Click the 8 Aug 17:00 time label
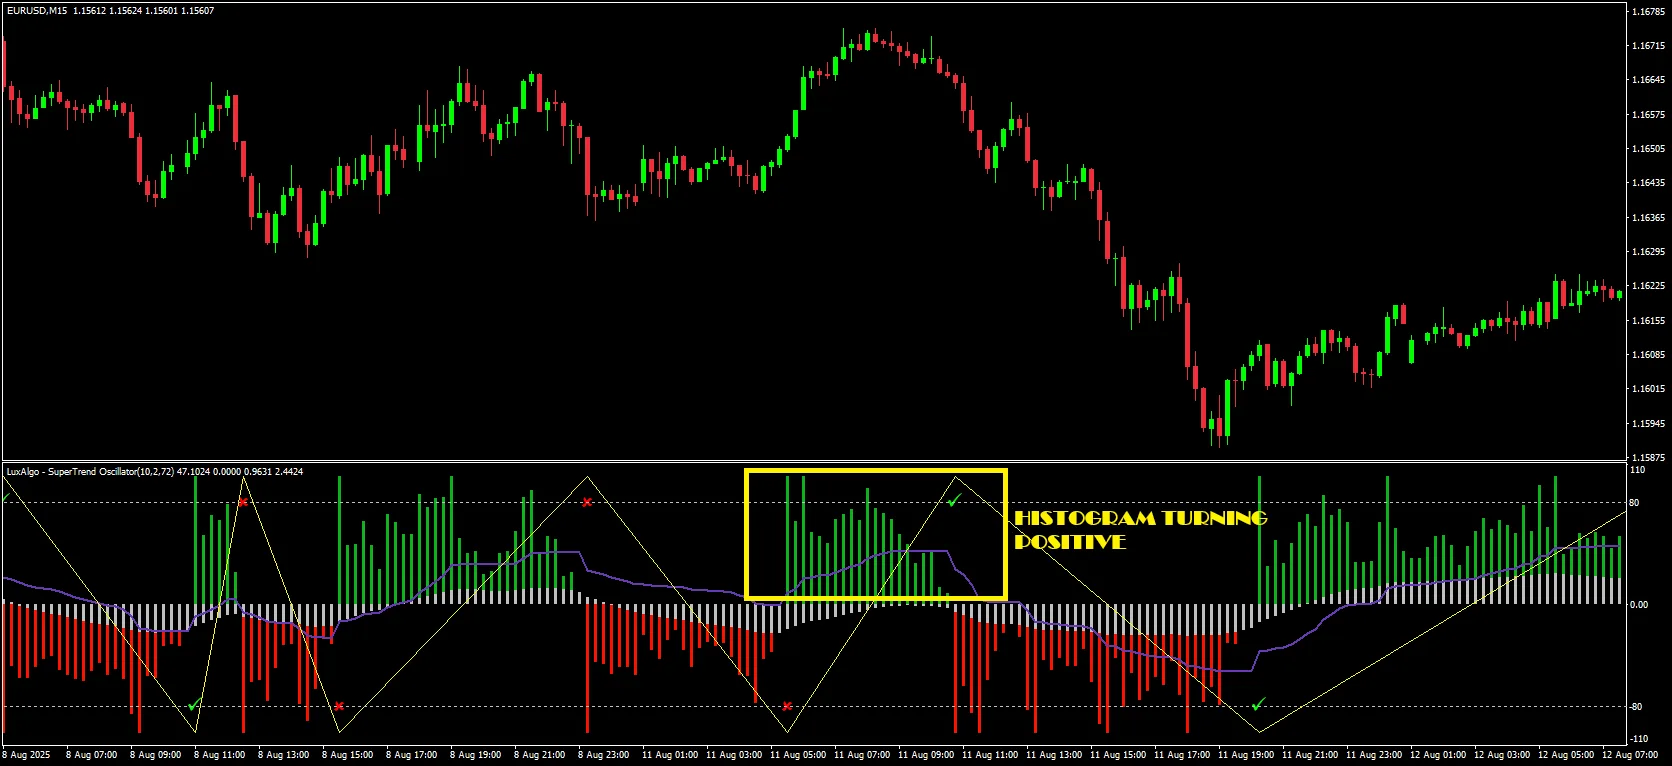Screen dimensions: 1672x766 point(411,755)
